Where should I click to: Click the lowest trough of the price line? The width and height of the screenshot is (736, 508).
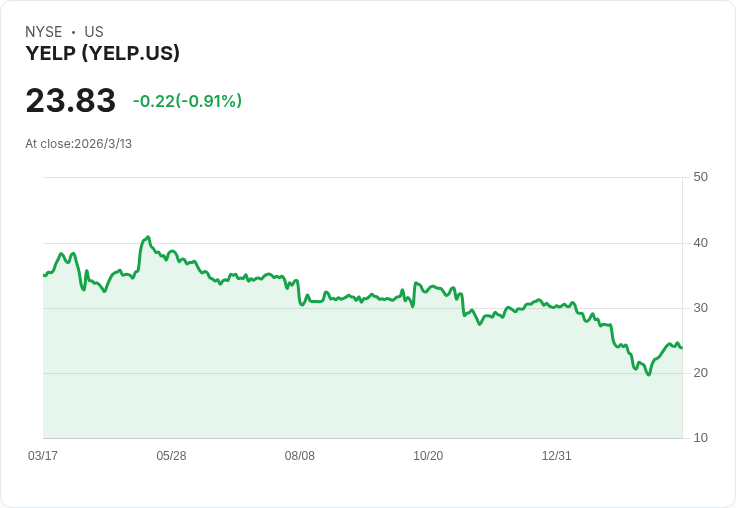click(649, 375)
